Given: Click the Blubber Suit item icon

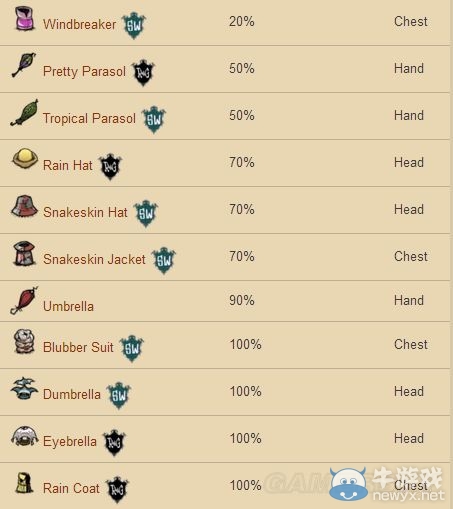Looking at the screenshot, I should [24, 341].
